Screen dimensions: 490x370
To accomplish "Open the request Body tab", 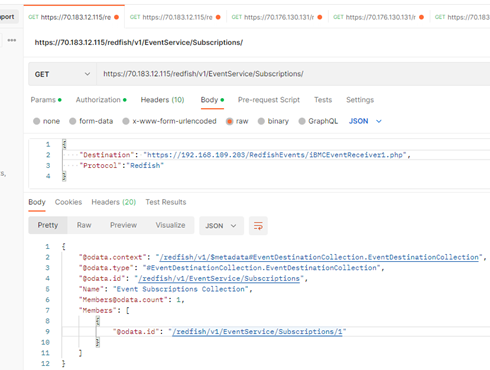I will (x=212, y=100).
